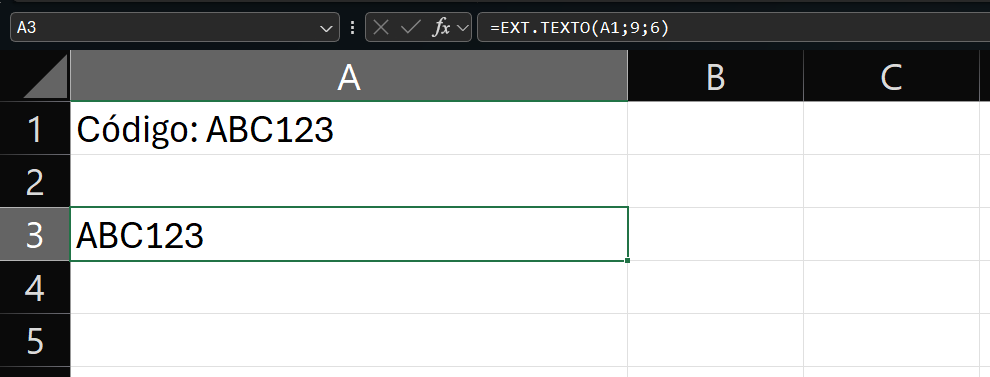This screenshot has height=377, width=990.
Task: Cancel the formula entry with the X icon
Action: 381,28
